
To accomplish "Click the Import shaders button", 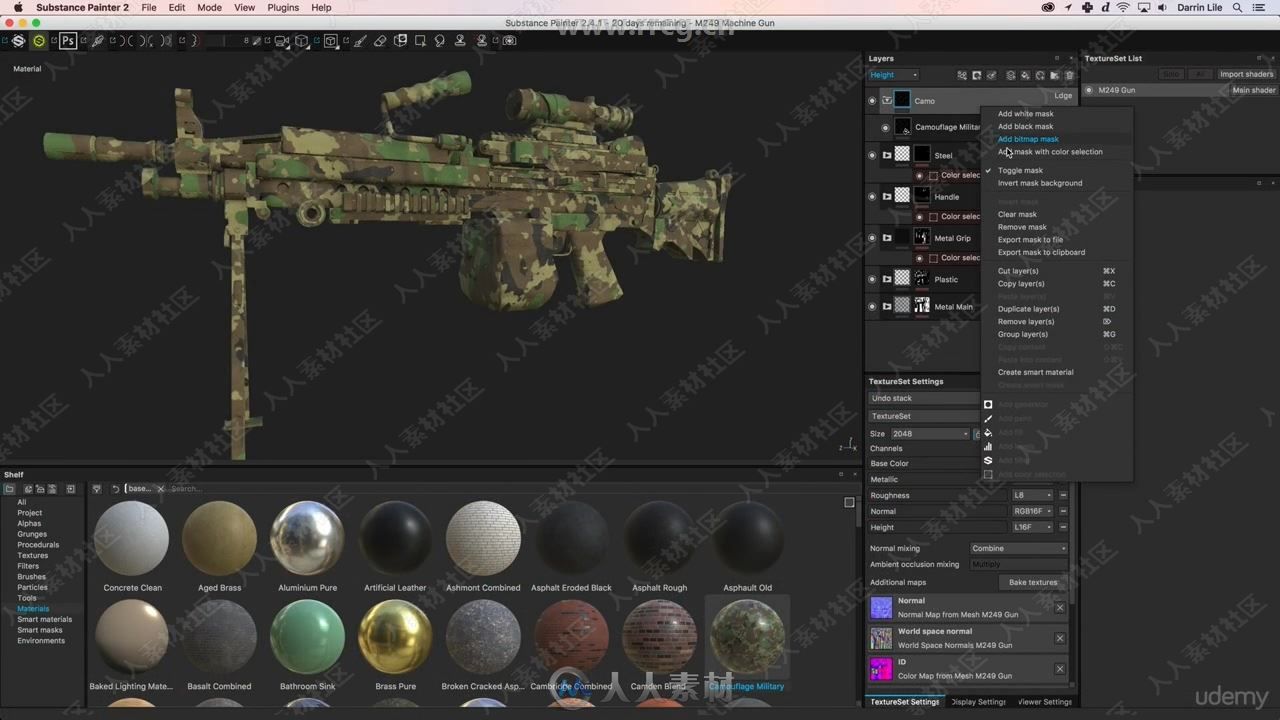I will tap(1246, 74).
